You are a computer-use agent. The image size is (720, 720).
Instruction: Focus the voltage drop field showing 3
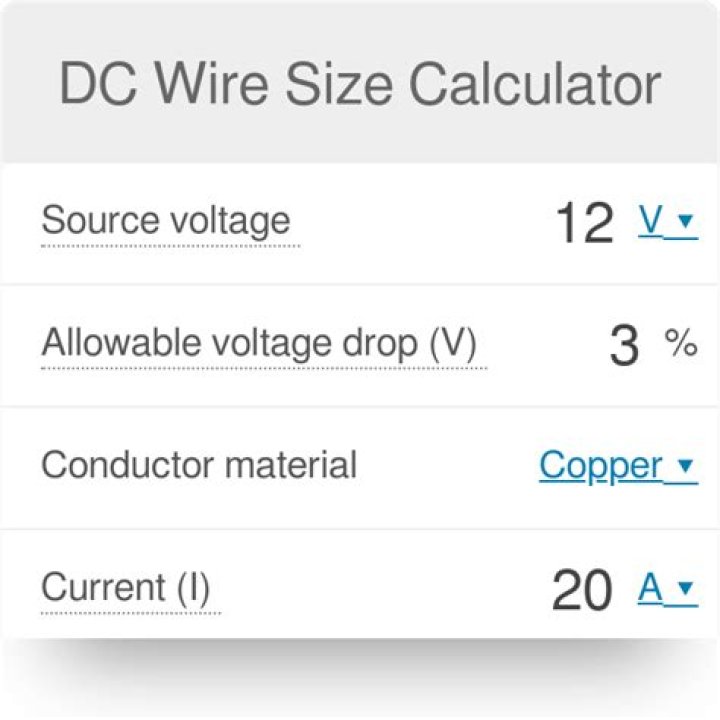(622, 346)
